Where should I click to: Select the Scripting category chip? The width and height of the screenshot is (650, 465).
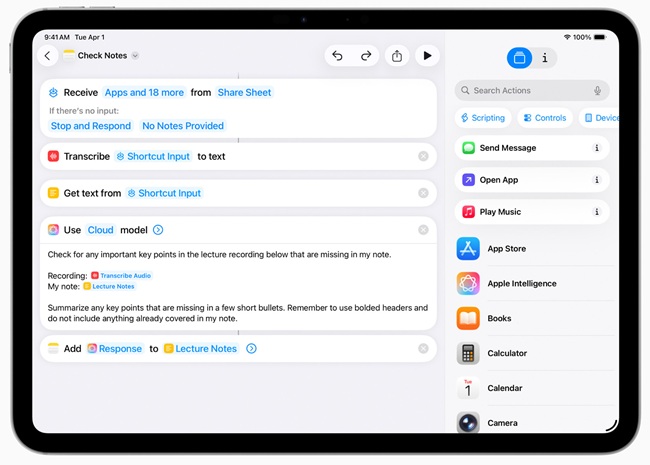point(483,118)
